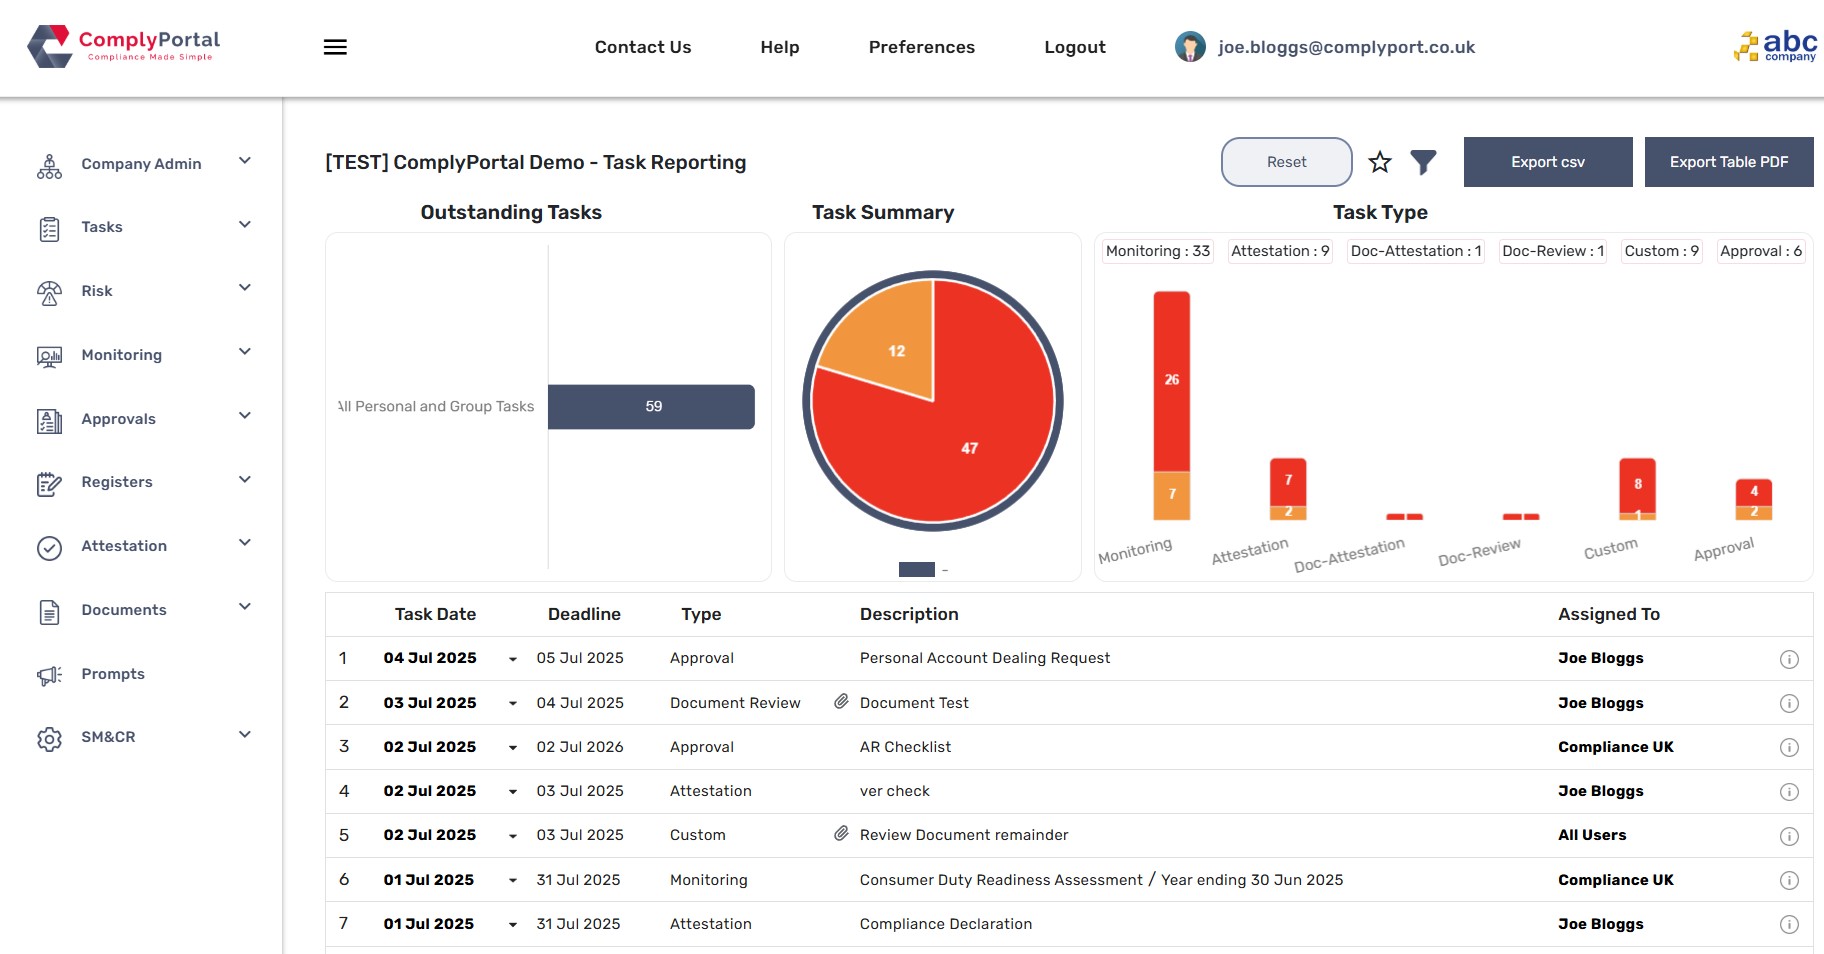The width and height of the screenshot is (1824, 954).
Task: Open attachment paperclip on Document Test row
Action: click(841, 702)
